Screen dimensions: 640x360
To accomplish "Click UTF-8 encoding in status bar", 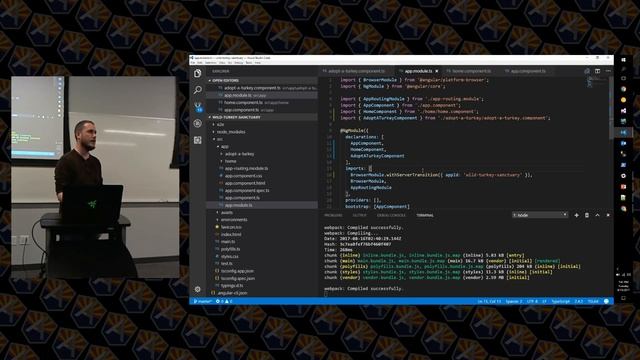I will [x=532, y=301].
